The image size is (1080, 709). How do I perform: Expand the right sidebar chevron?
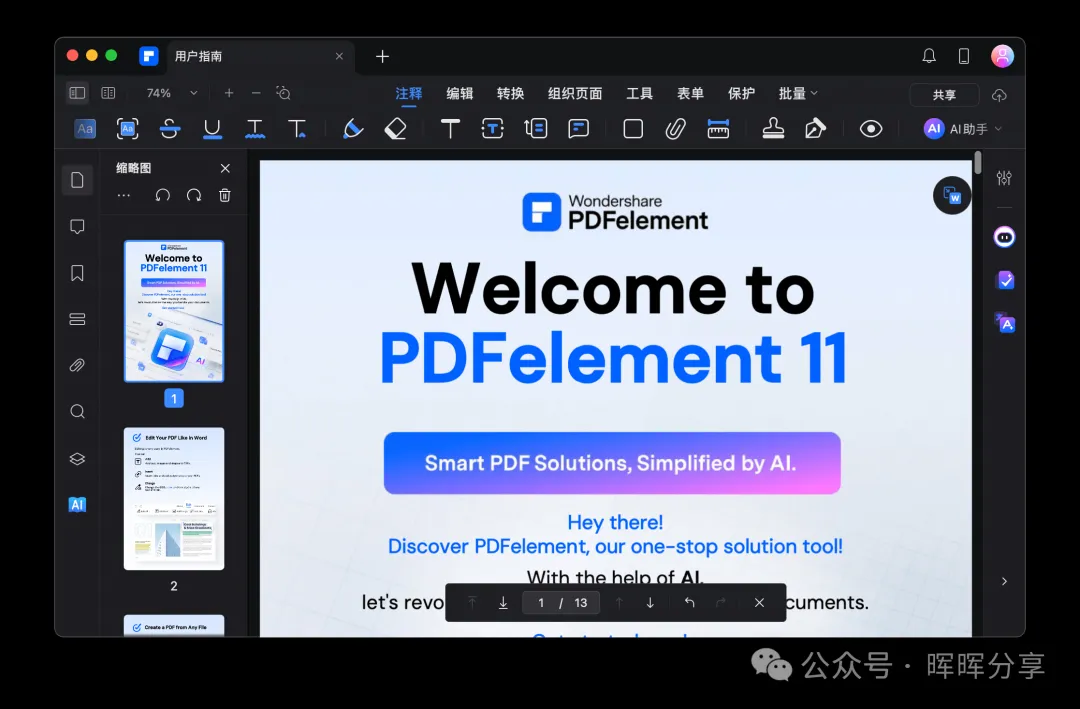pos(1004,582)
